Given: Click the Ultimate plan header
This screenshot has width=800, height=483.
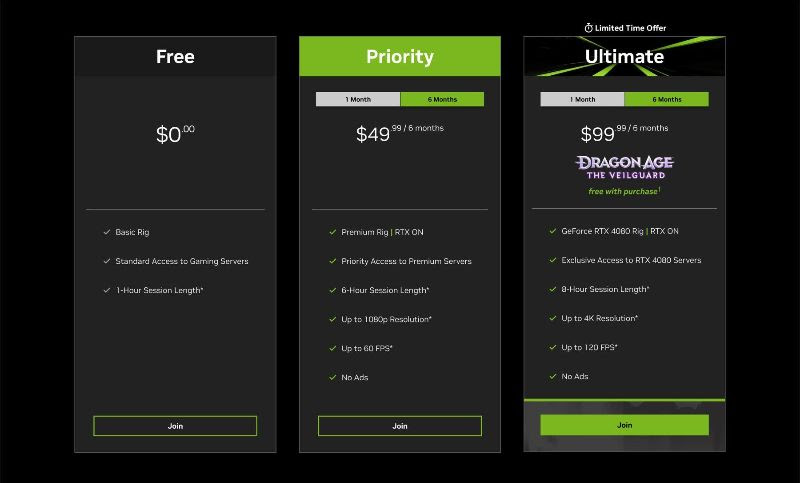Looking at the screenshot, I should [624, 57].
